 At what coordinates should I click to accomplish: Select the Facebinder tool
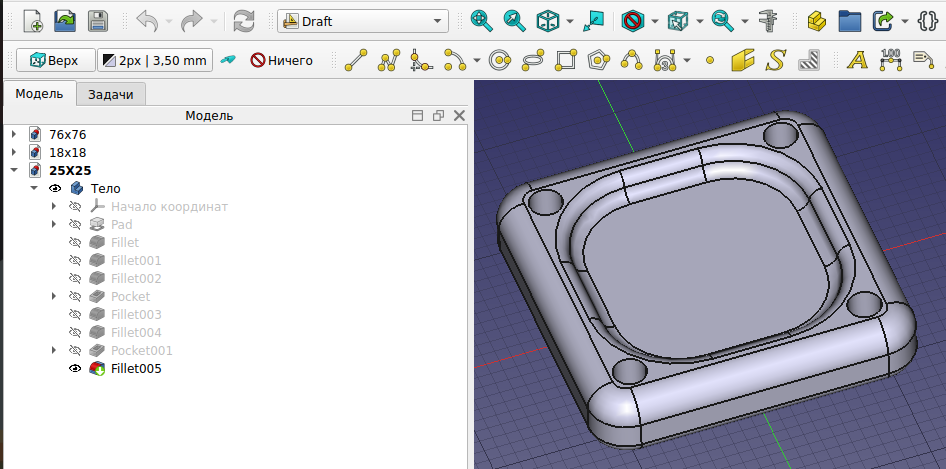coord(743,60)
